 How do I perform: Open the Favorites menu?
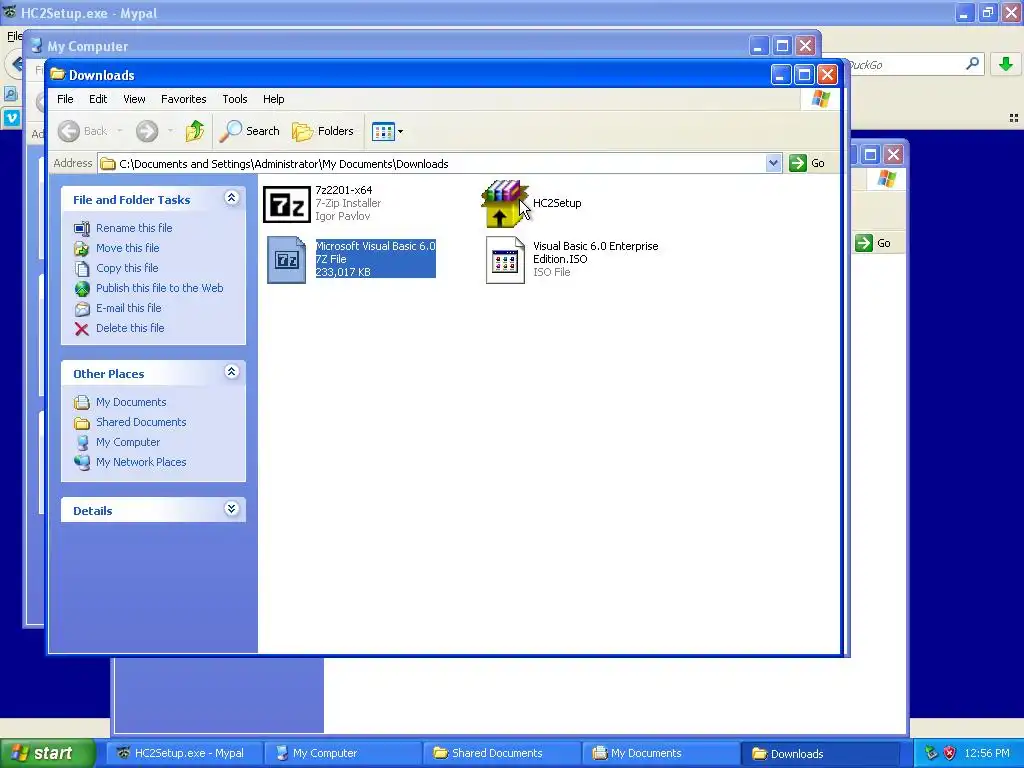(x=184, y=99)
